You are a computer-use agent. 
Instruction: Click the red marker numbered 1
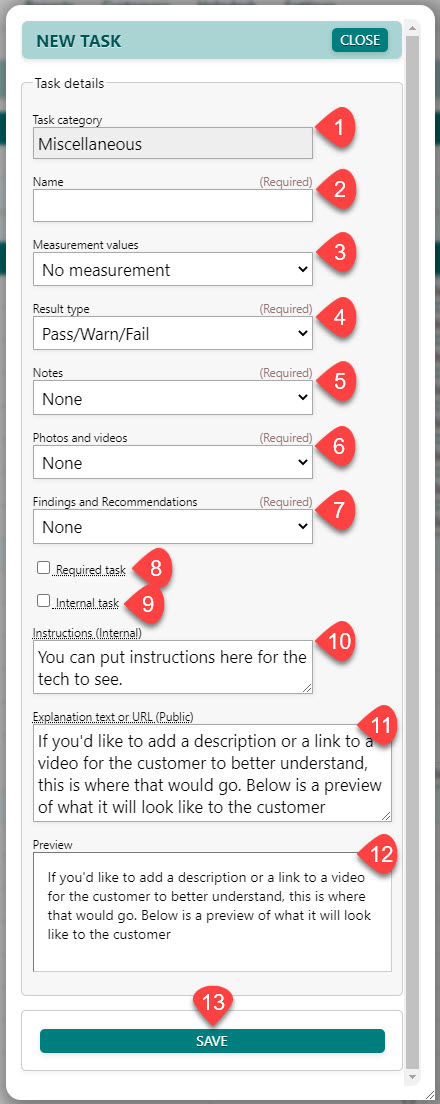[338, 130]
